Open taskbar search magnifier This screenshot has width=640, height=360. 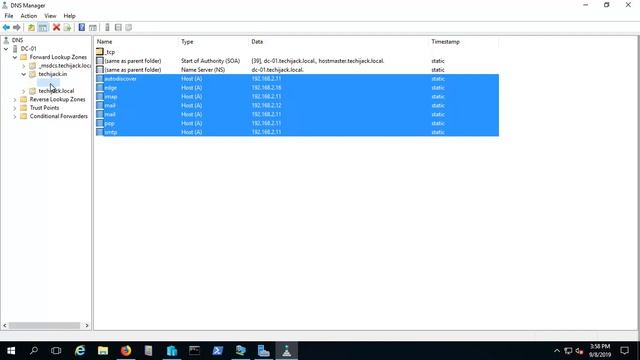pos(34,351)
